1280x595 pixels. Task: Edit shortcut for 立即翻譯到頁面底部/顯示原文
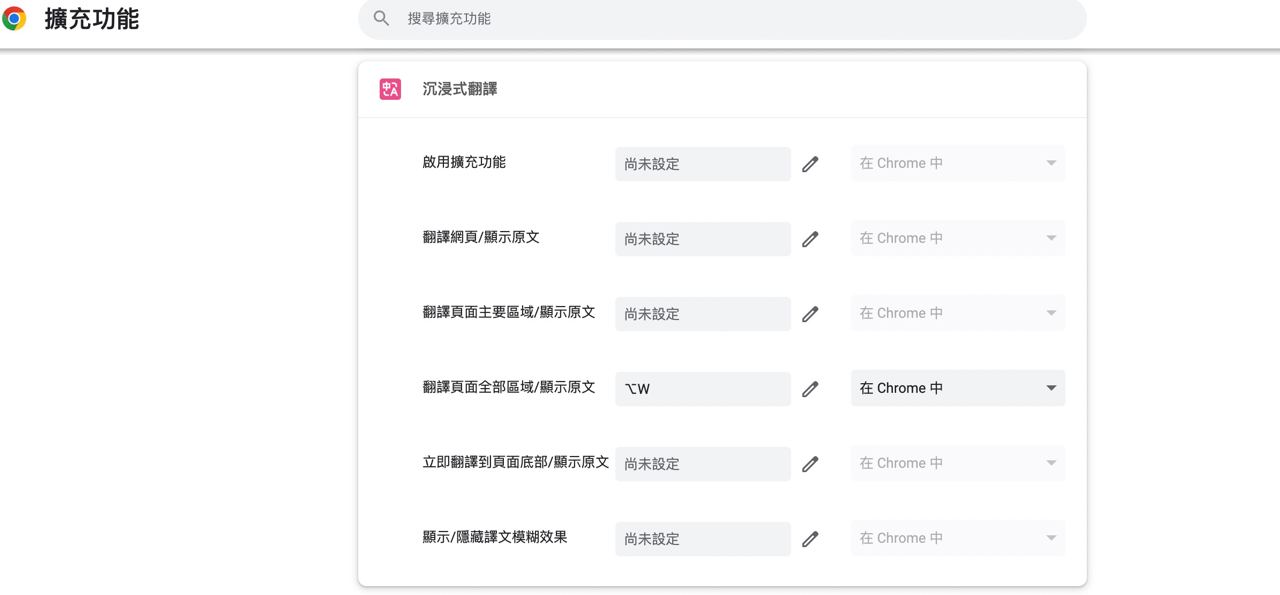click(810, 463)
